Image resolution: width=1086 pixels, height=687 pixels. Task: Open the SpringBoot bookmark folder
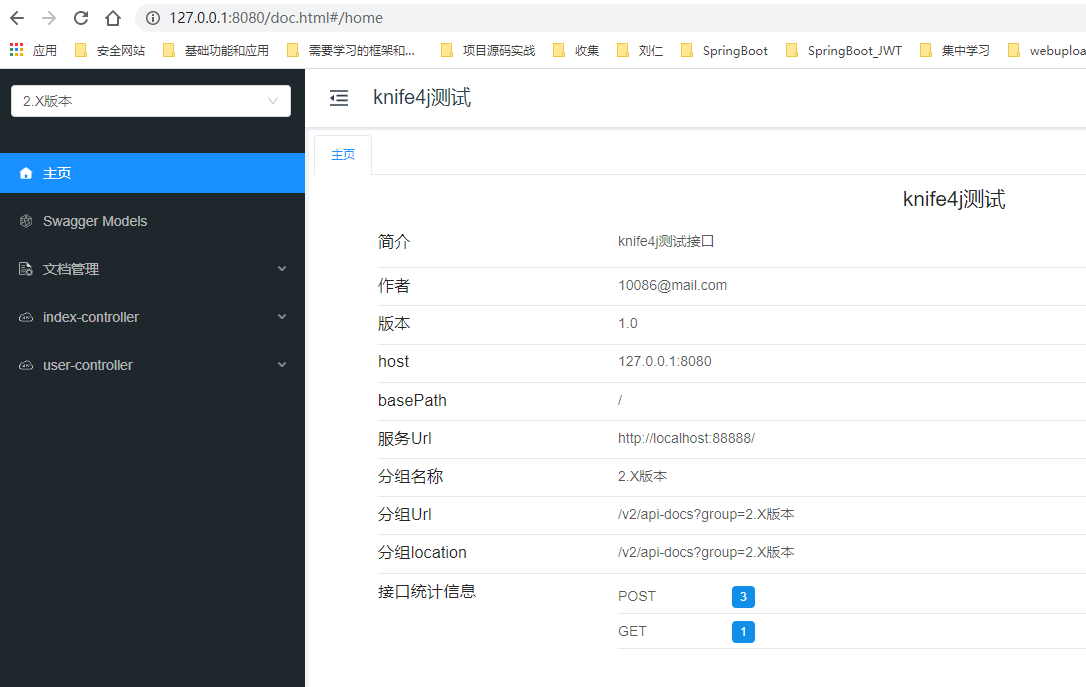click(724, 51)
